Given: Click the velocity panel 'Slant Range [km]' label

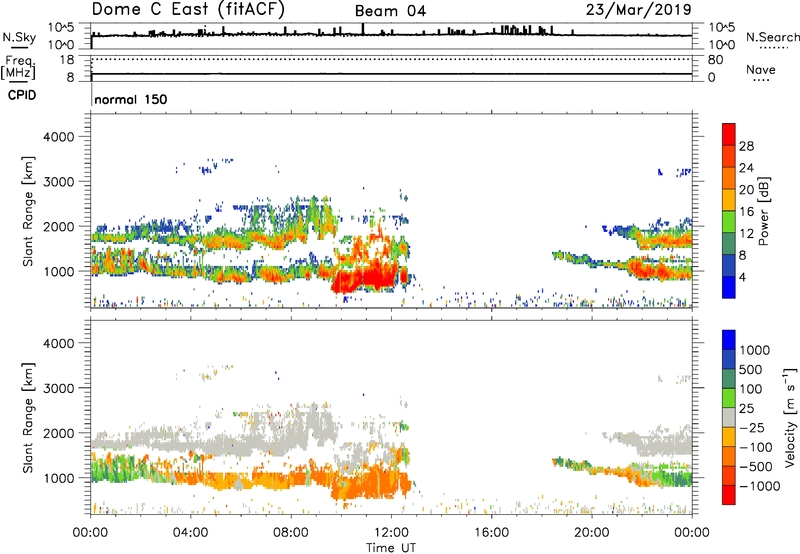Looking at the screenshot, I should [28, 418].
